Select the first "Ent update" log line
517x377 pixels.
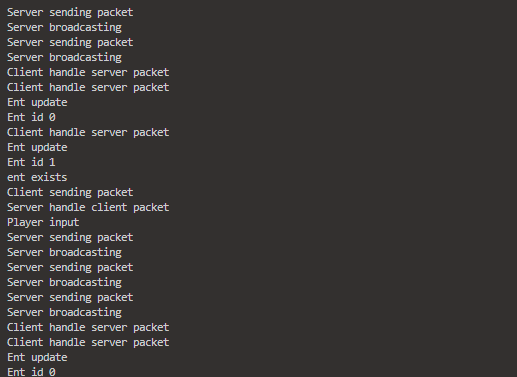pos(37,102)
